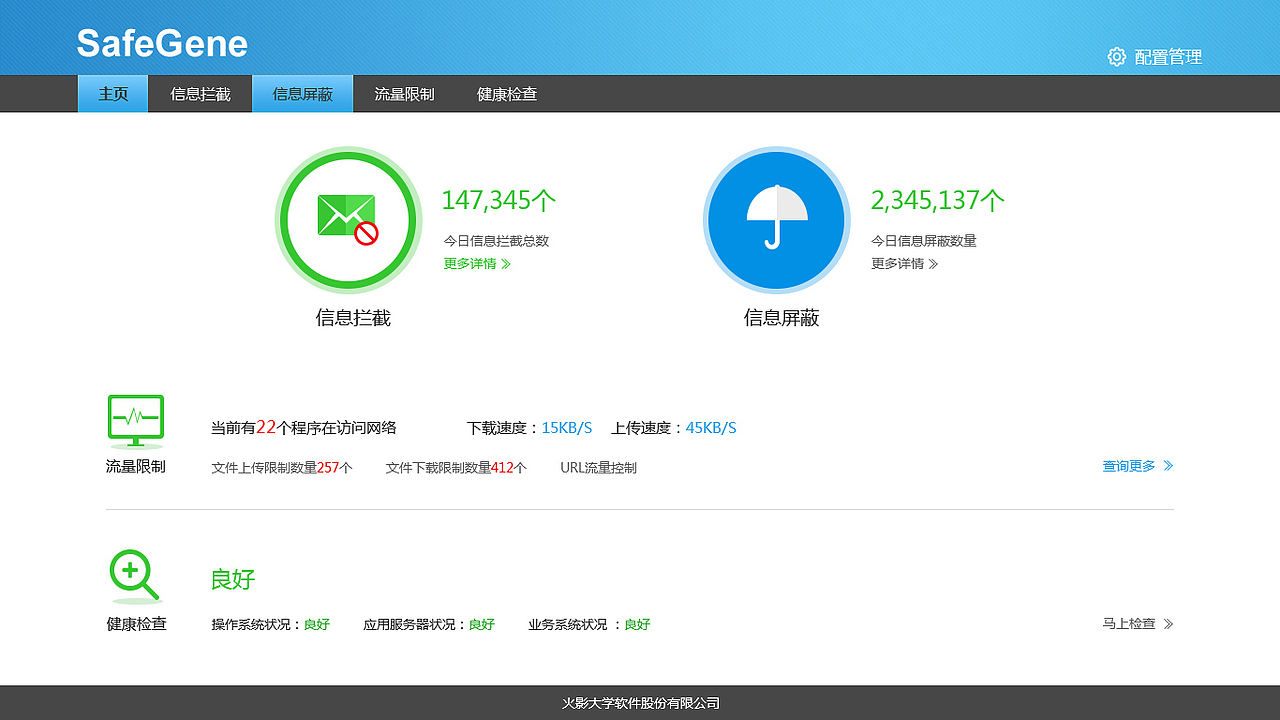The width and height of the screenshot is (1280, 720).
Task: Click 信息拦截 label under green circle
Action: [353, 318]
